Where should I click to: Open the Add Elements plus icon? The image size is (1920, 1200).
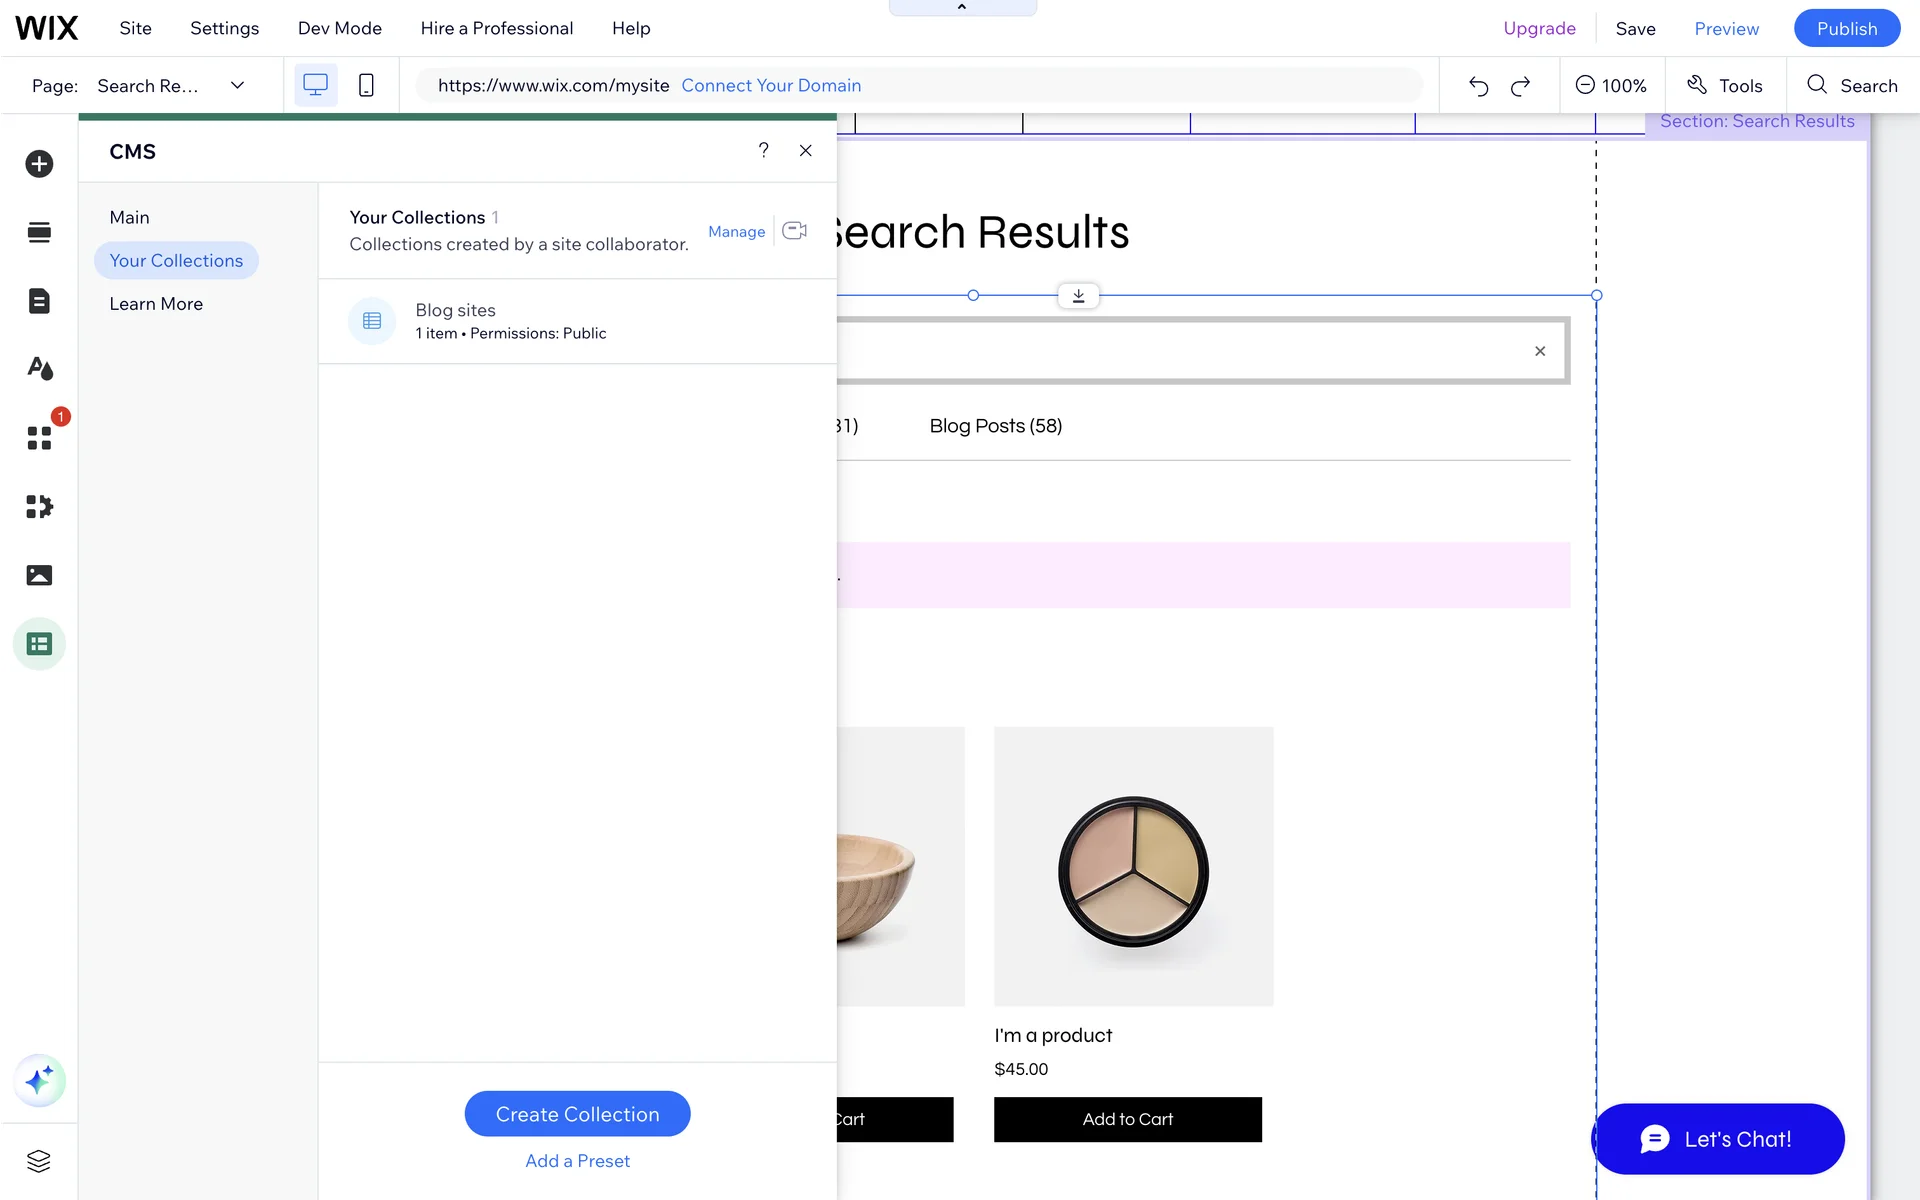click(39, 164)
